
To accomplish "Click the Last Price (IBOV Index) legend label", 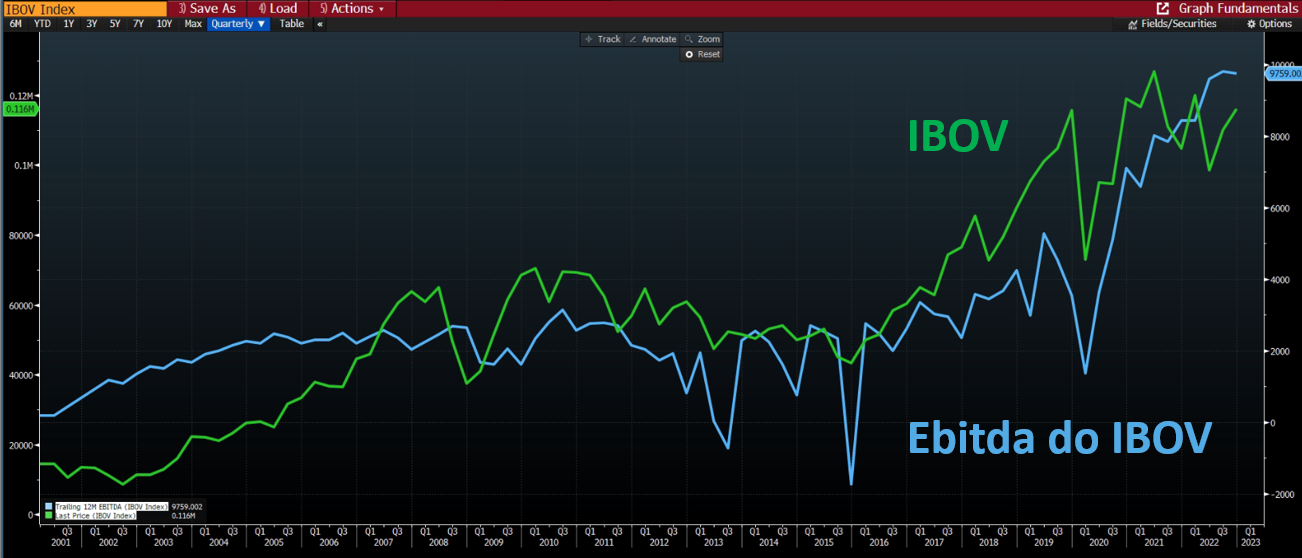I will (95, 516).
